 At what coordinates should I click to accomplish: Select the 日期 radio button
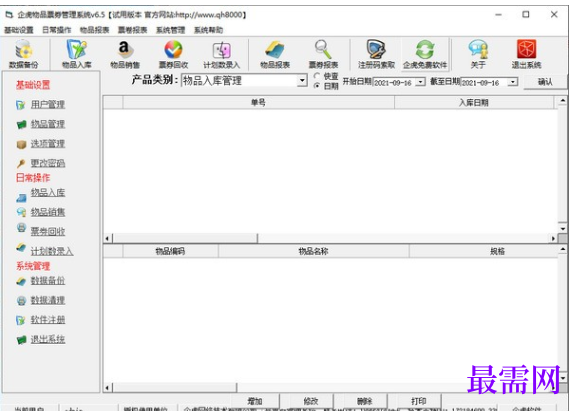click(x=316, y=86)
